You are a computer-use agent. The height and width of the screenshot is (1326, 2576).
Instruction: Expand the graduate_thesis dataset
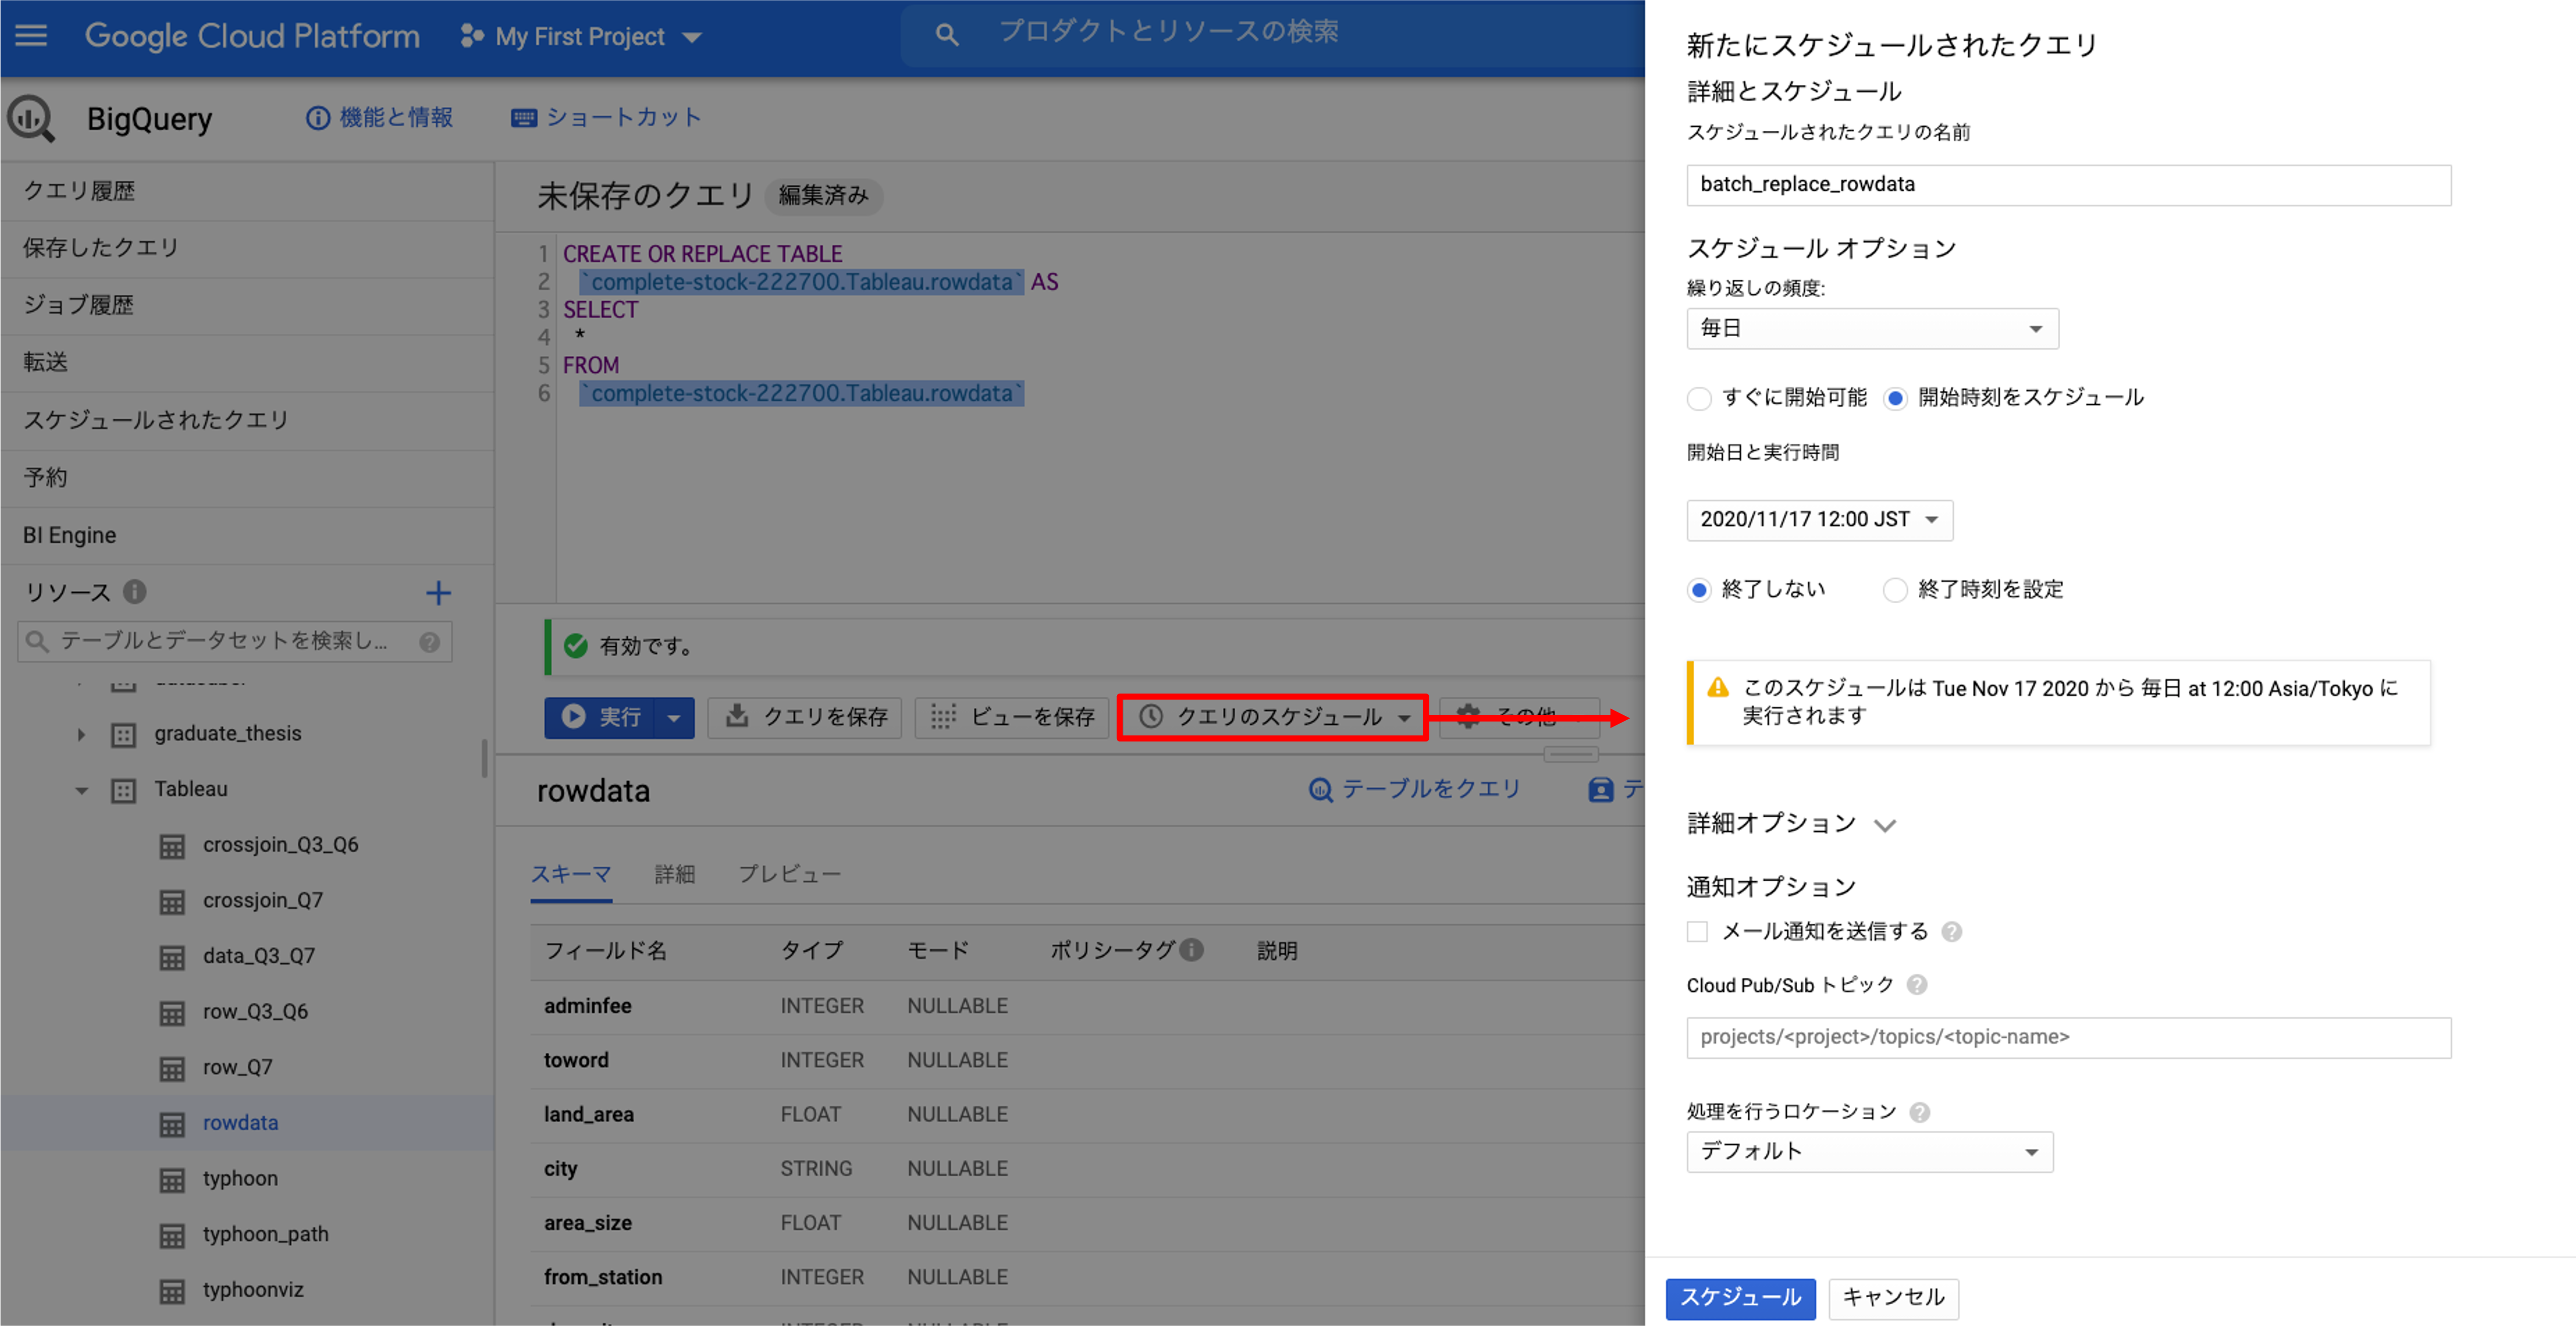[x=81, y=735]
